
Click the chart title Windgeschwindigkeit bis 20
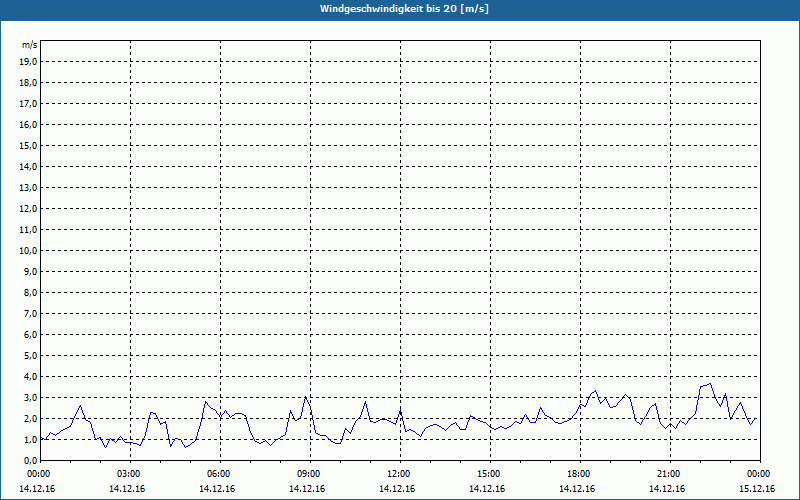(404, 9)
